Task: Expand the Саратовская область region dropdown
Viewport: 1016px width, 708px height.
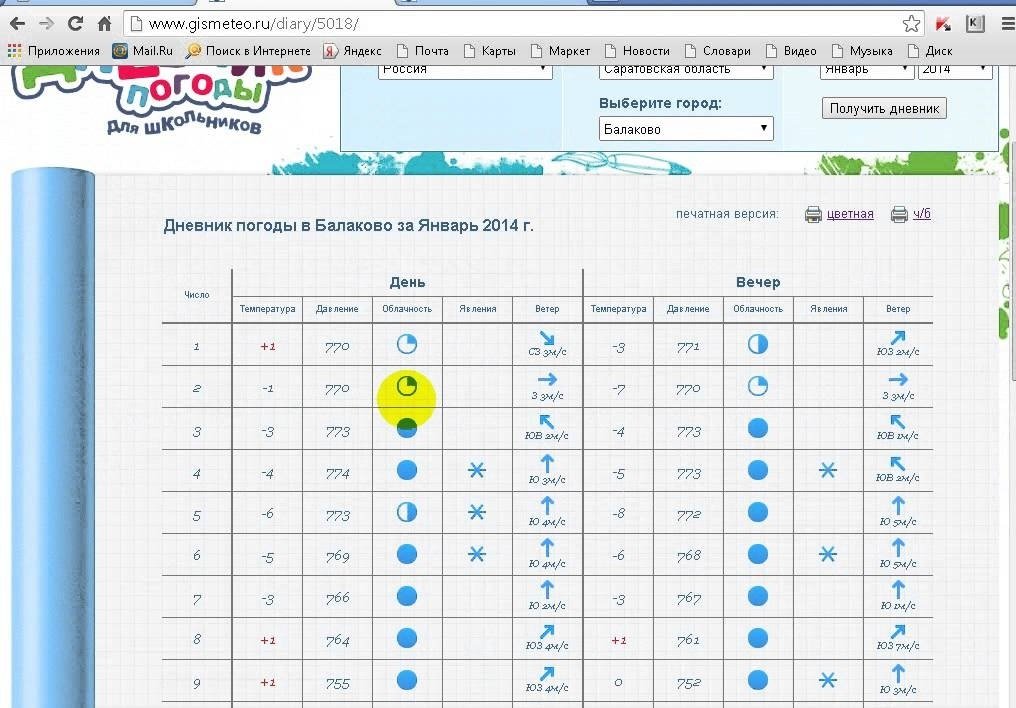Action: (686, 69)
